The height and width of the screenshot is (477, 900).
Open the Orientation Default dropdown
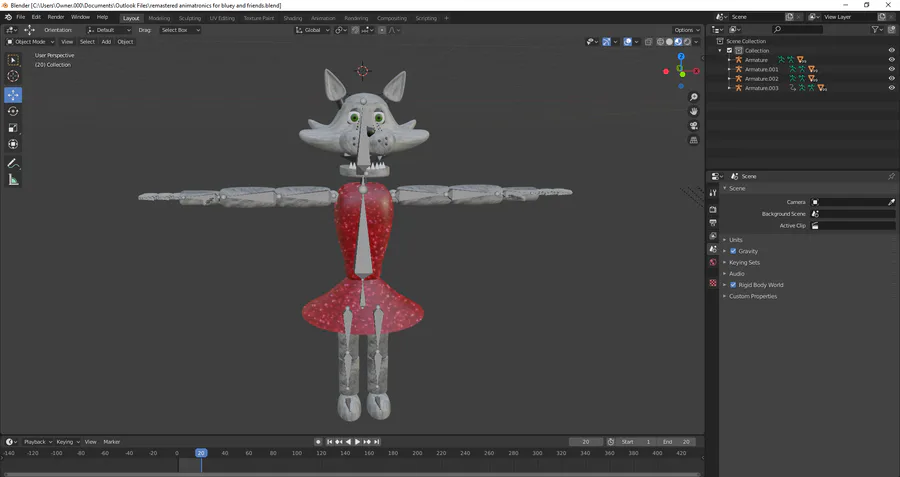108,30
